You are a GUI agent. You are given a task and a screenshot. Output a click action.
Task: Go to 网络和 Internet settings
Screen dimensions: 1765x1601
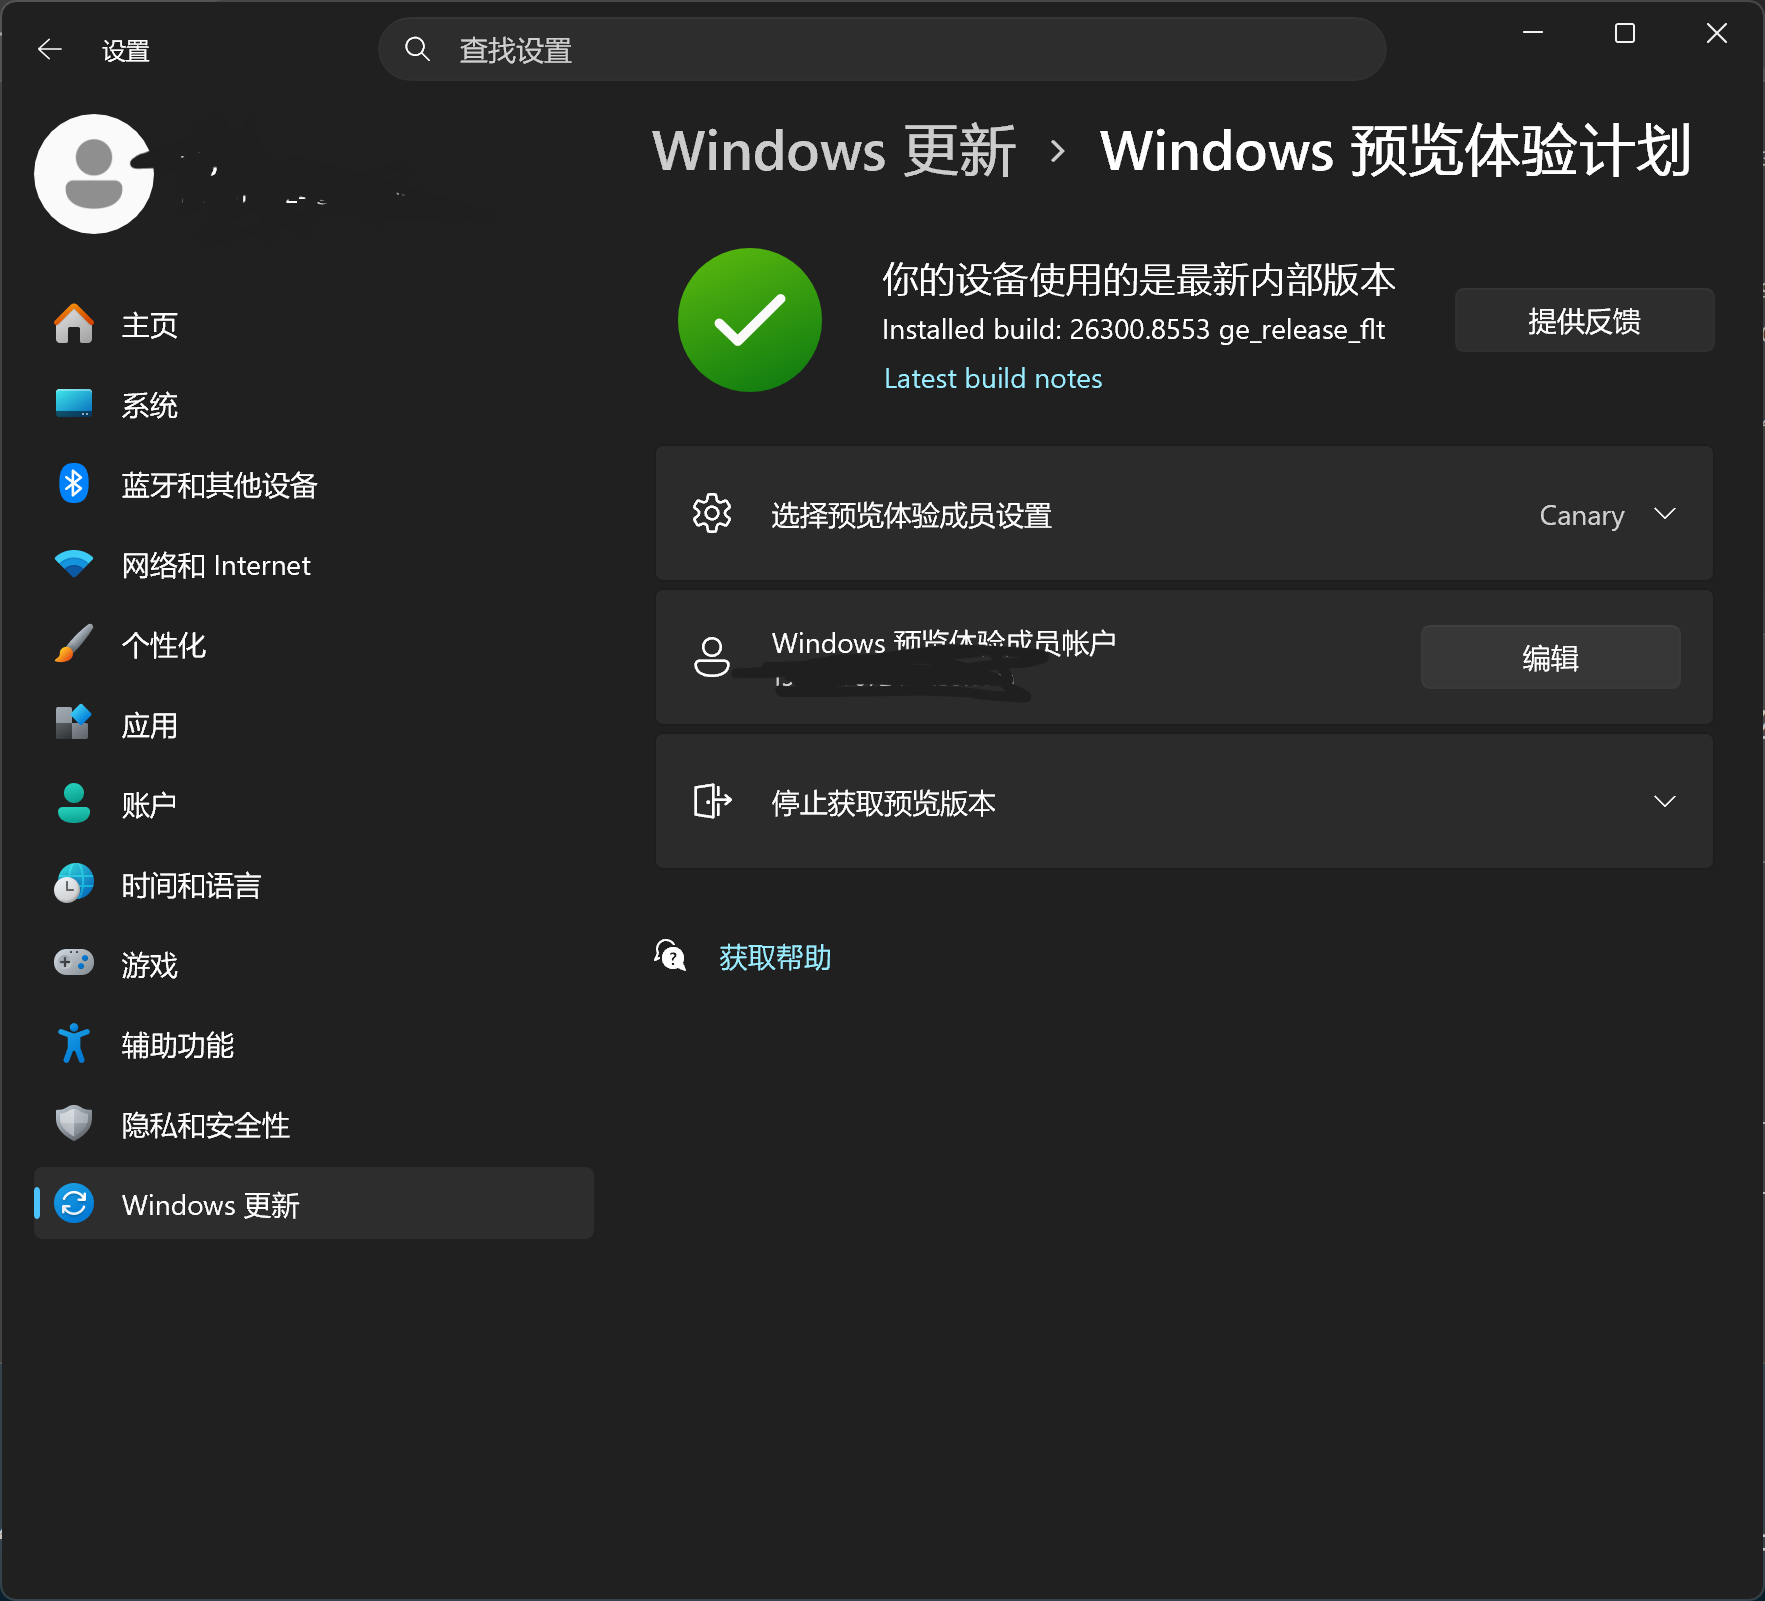tap(313, 565)
